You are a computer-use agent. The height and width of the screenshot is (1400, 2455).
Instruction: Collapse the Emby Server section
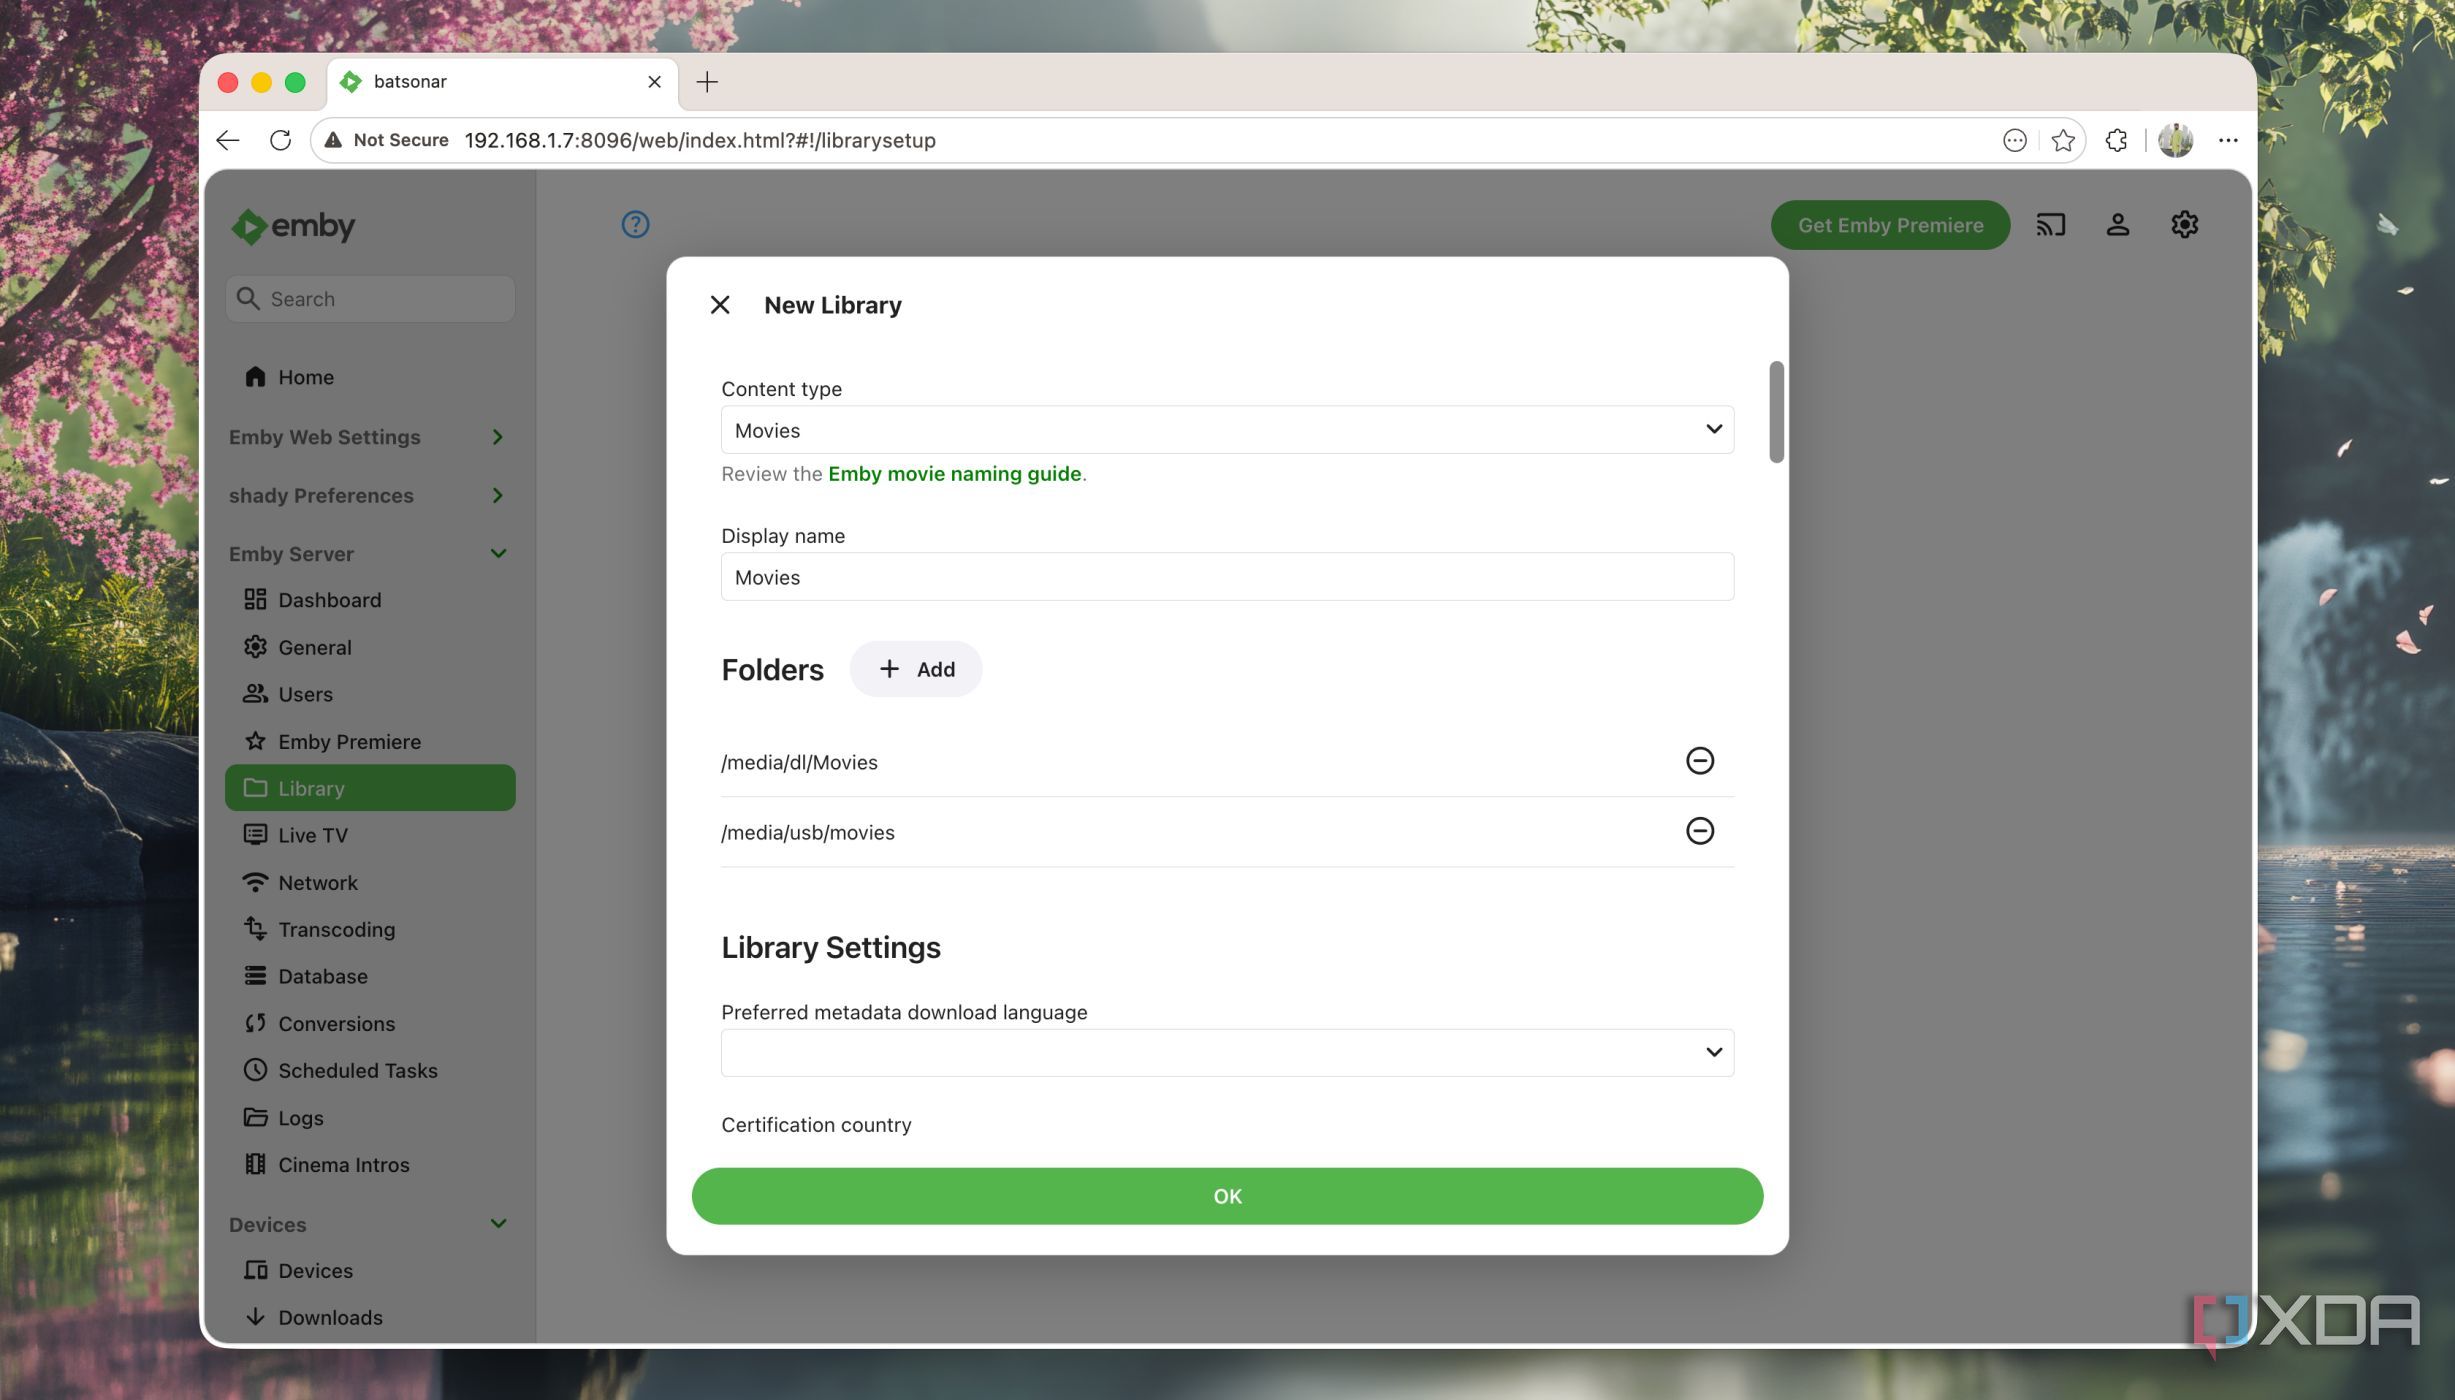[x=368, y=554]
